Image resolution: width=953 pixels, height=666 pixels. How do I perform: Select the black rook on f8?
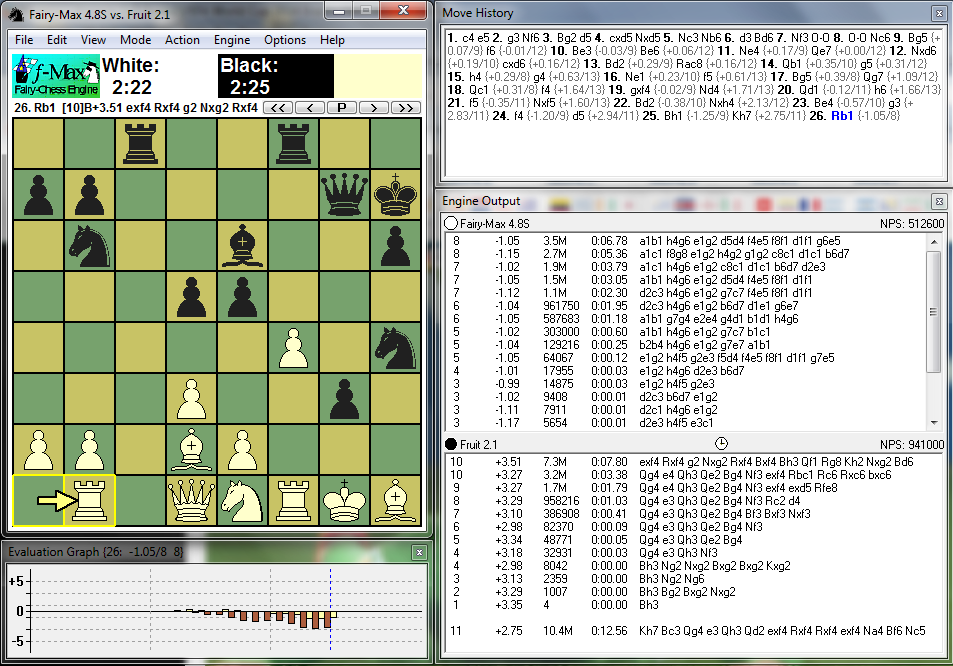pyautogui.click(x=294, y=143)
